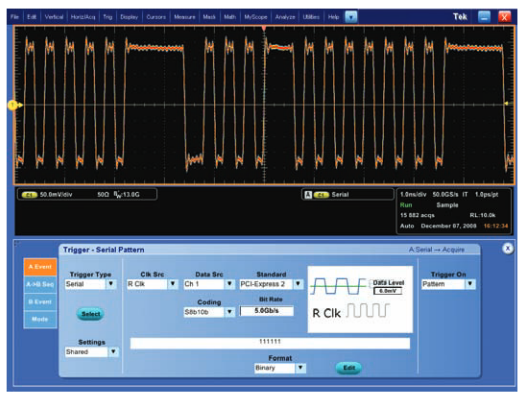Image resolution: width=526 pixels, height=399 pixels.
Task: Click the menu bar dropdown arrow button
Action: coord(351,17)
